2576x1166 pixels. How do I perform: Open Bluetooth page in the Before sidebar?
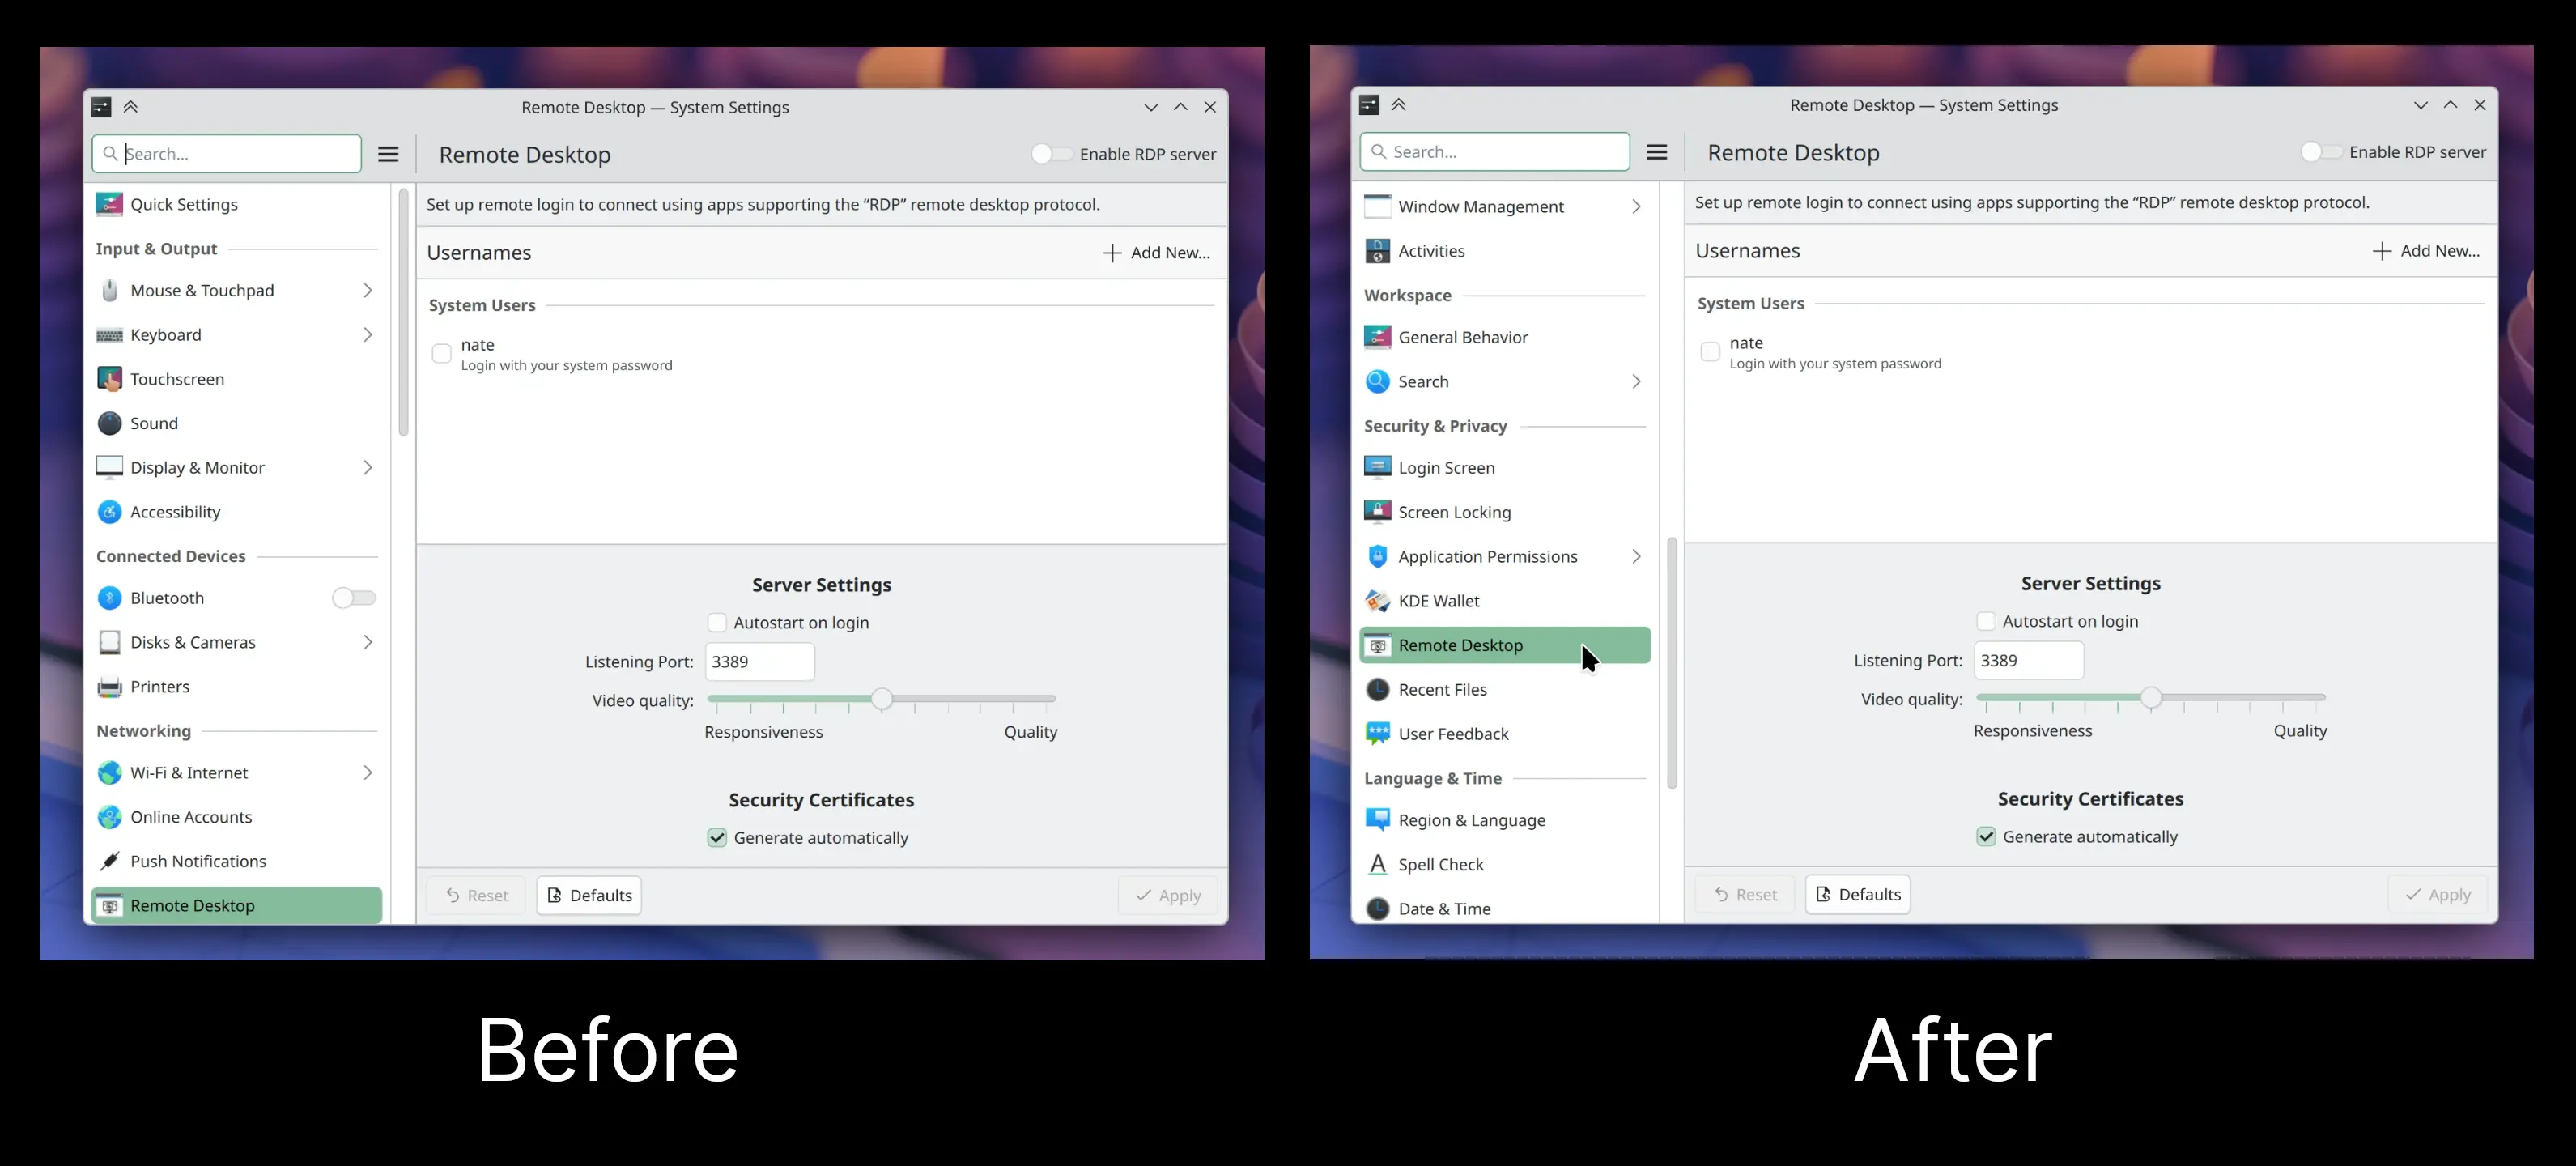(x=236, y=598)
